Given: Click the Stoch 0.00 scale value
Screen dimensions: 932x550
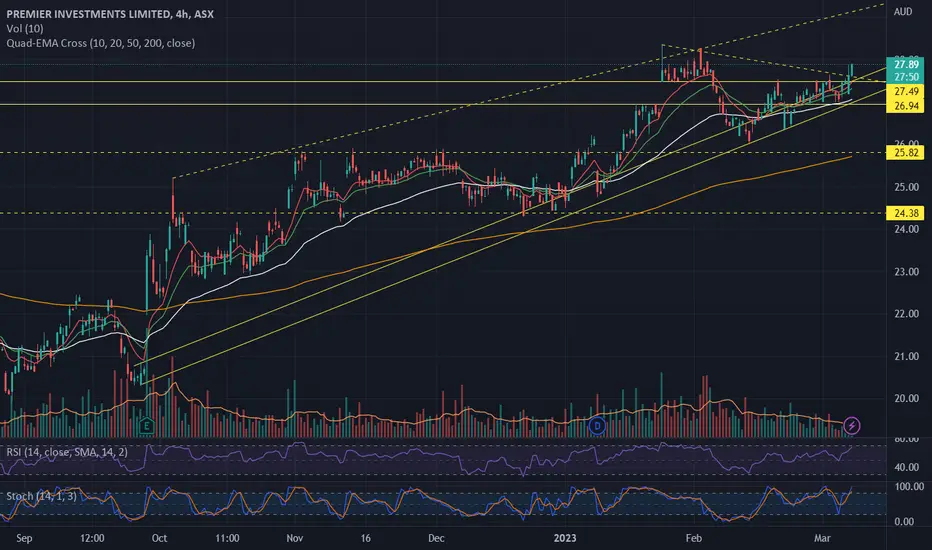Looking at the screenshot, I should coord(904,521).
